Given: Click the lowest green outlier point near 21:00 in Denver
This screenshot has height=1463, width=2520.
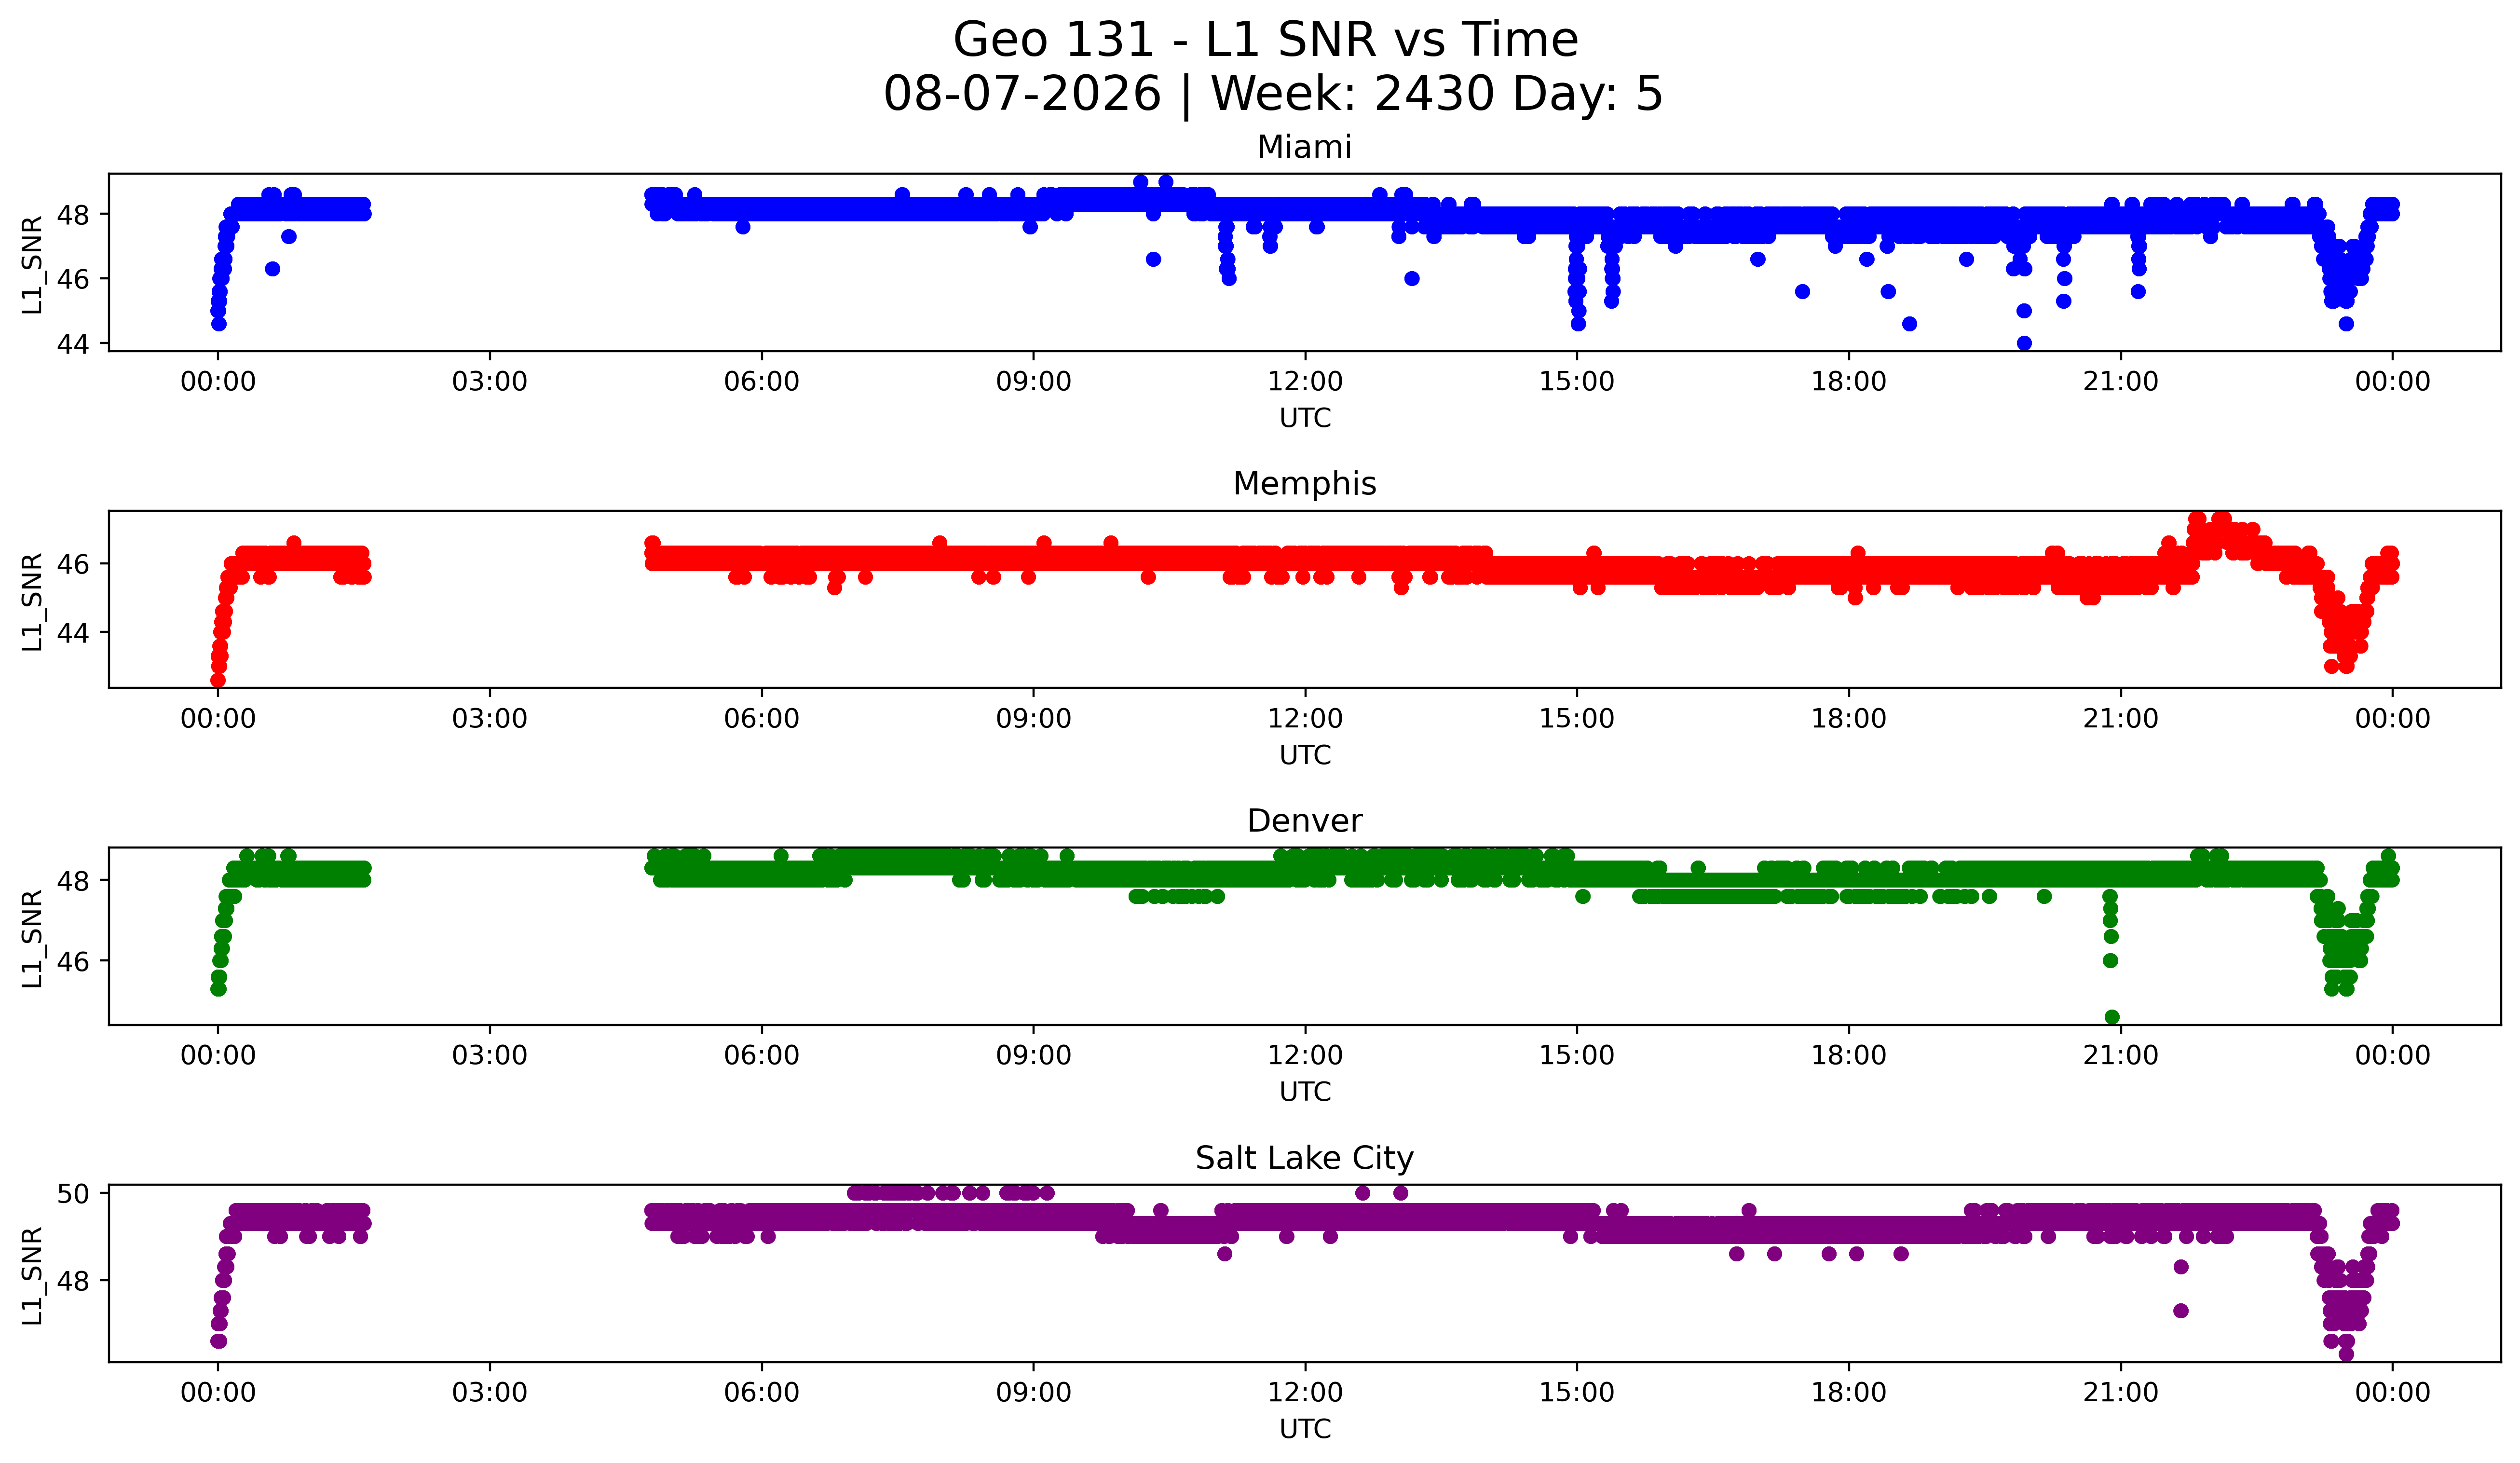Looking at the screenshot, I should (x=2112, y=1017).
